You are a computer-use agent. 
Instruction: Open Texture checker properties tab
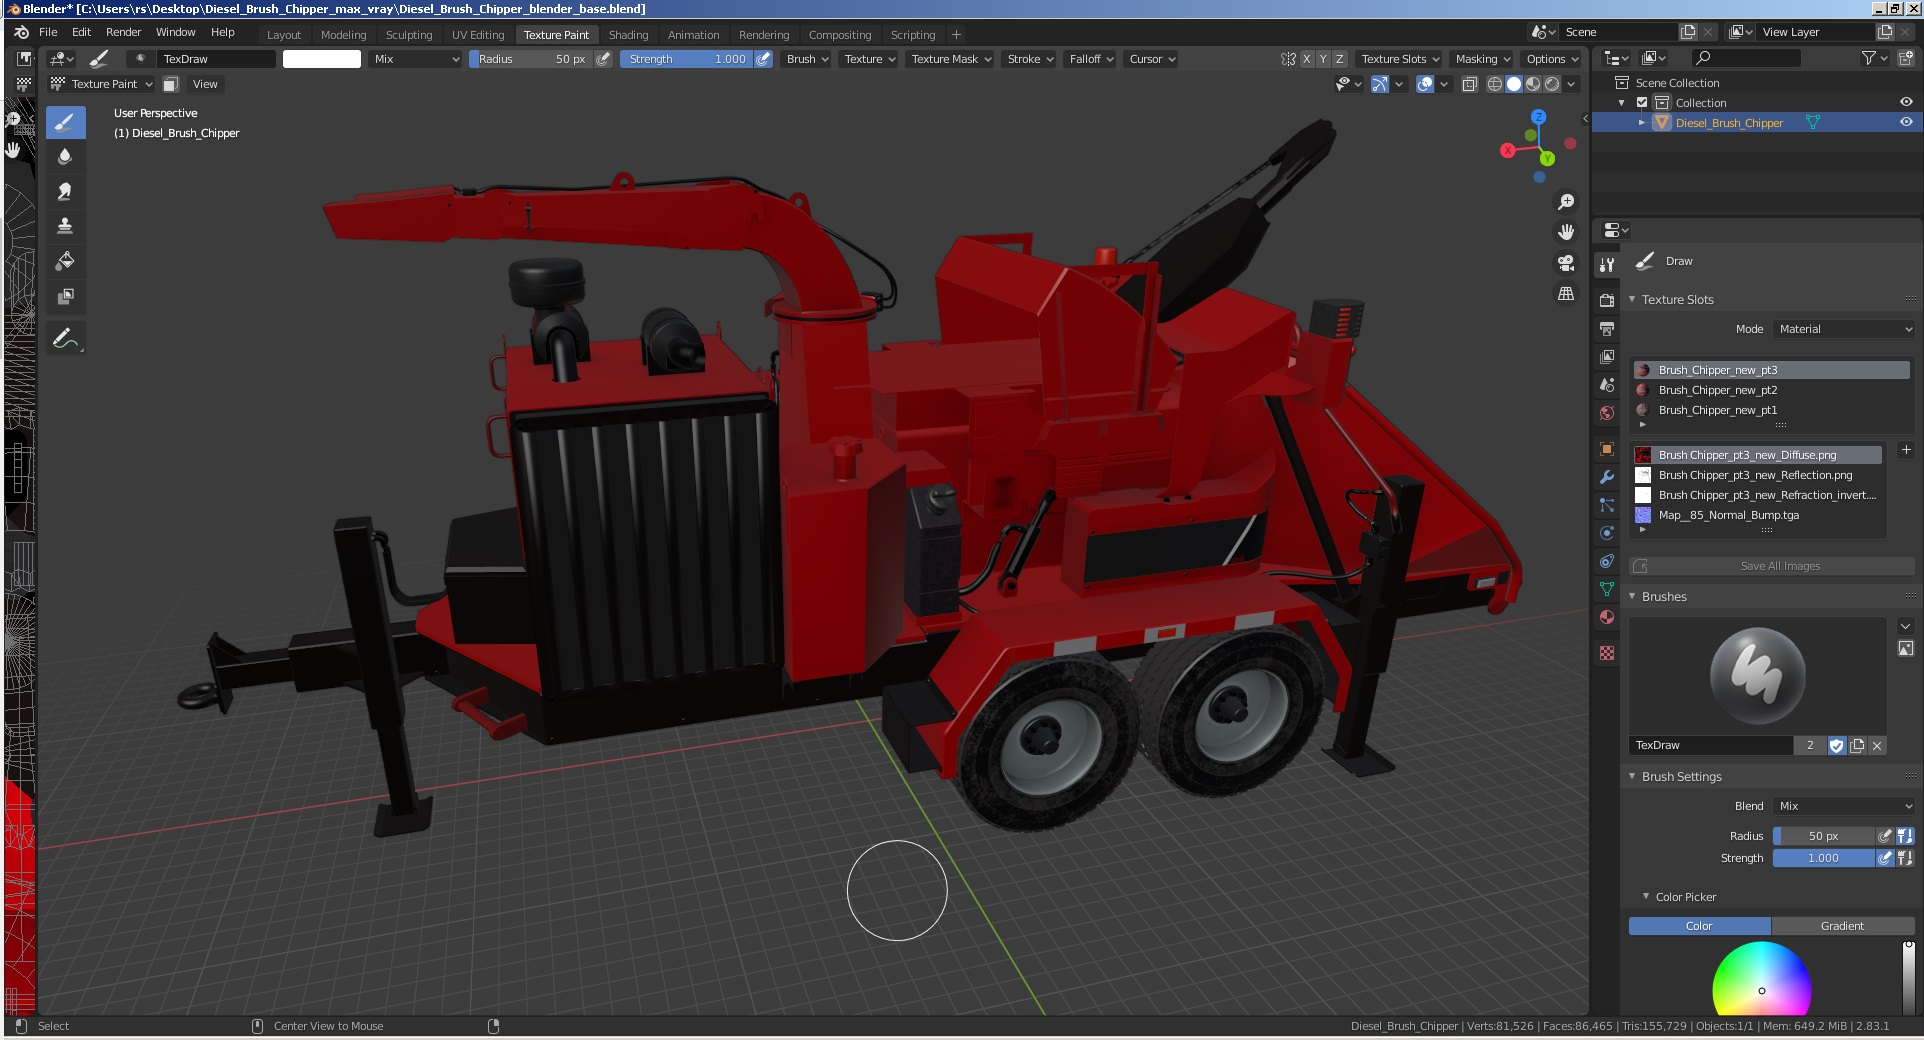(1606, 652)
